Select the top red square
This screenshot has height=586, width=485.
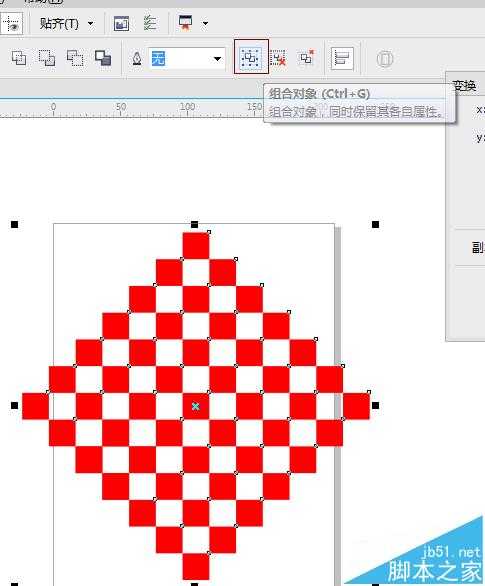point(196,246)
